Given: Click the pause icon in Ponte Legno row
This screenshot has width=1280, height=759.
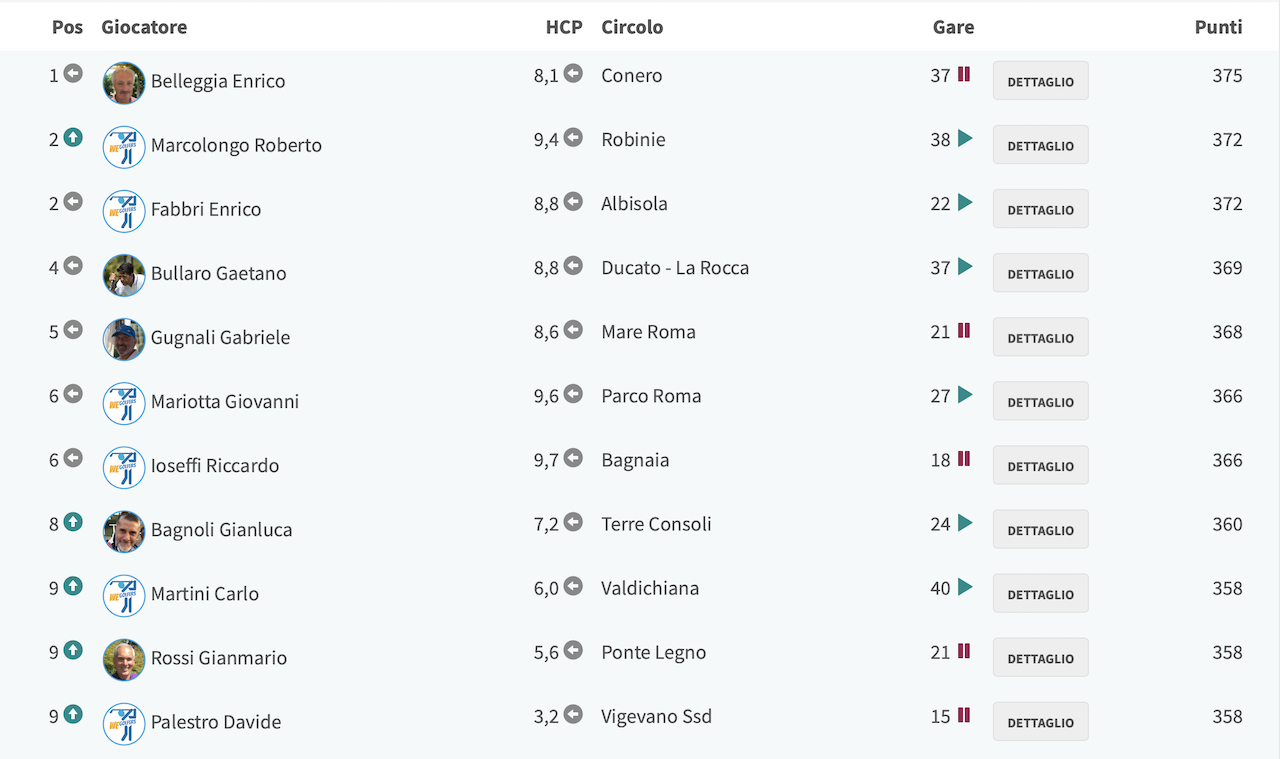Looking at the screenshot, I should [x=964, y=650].
